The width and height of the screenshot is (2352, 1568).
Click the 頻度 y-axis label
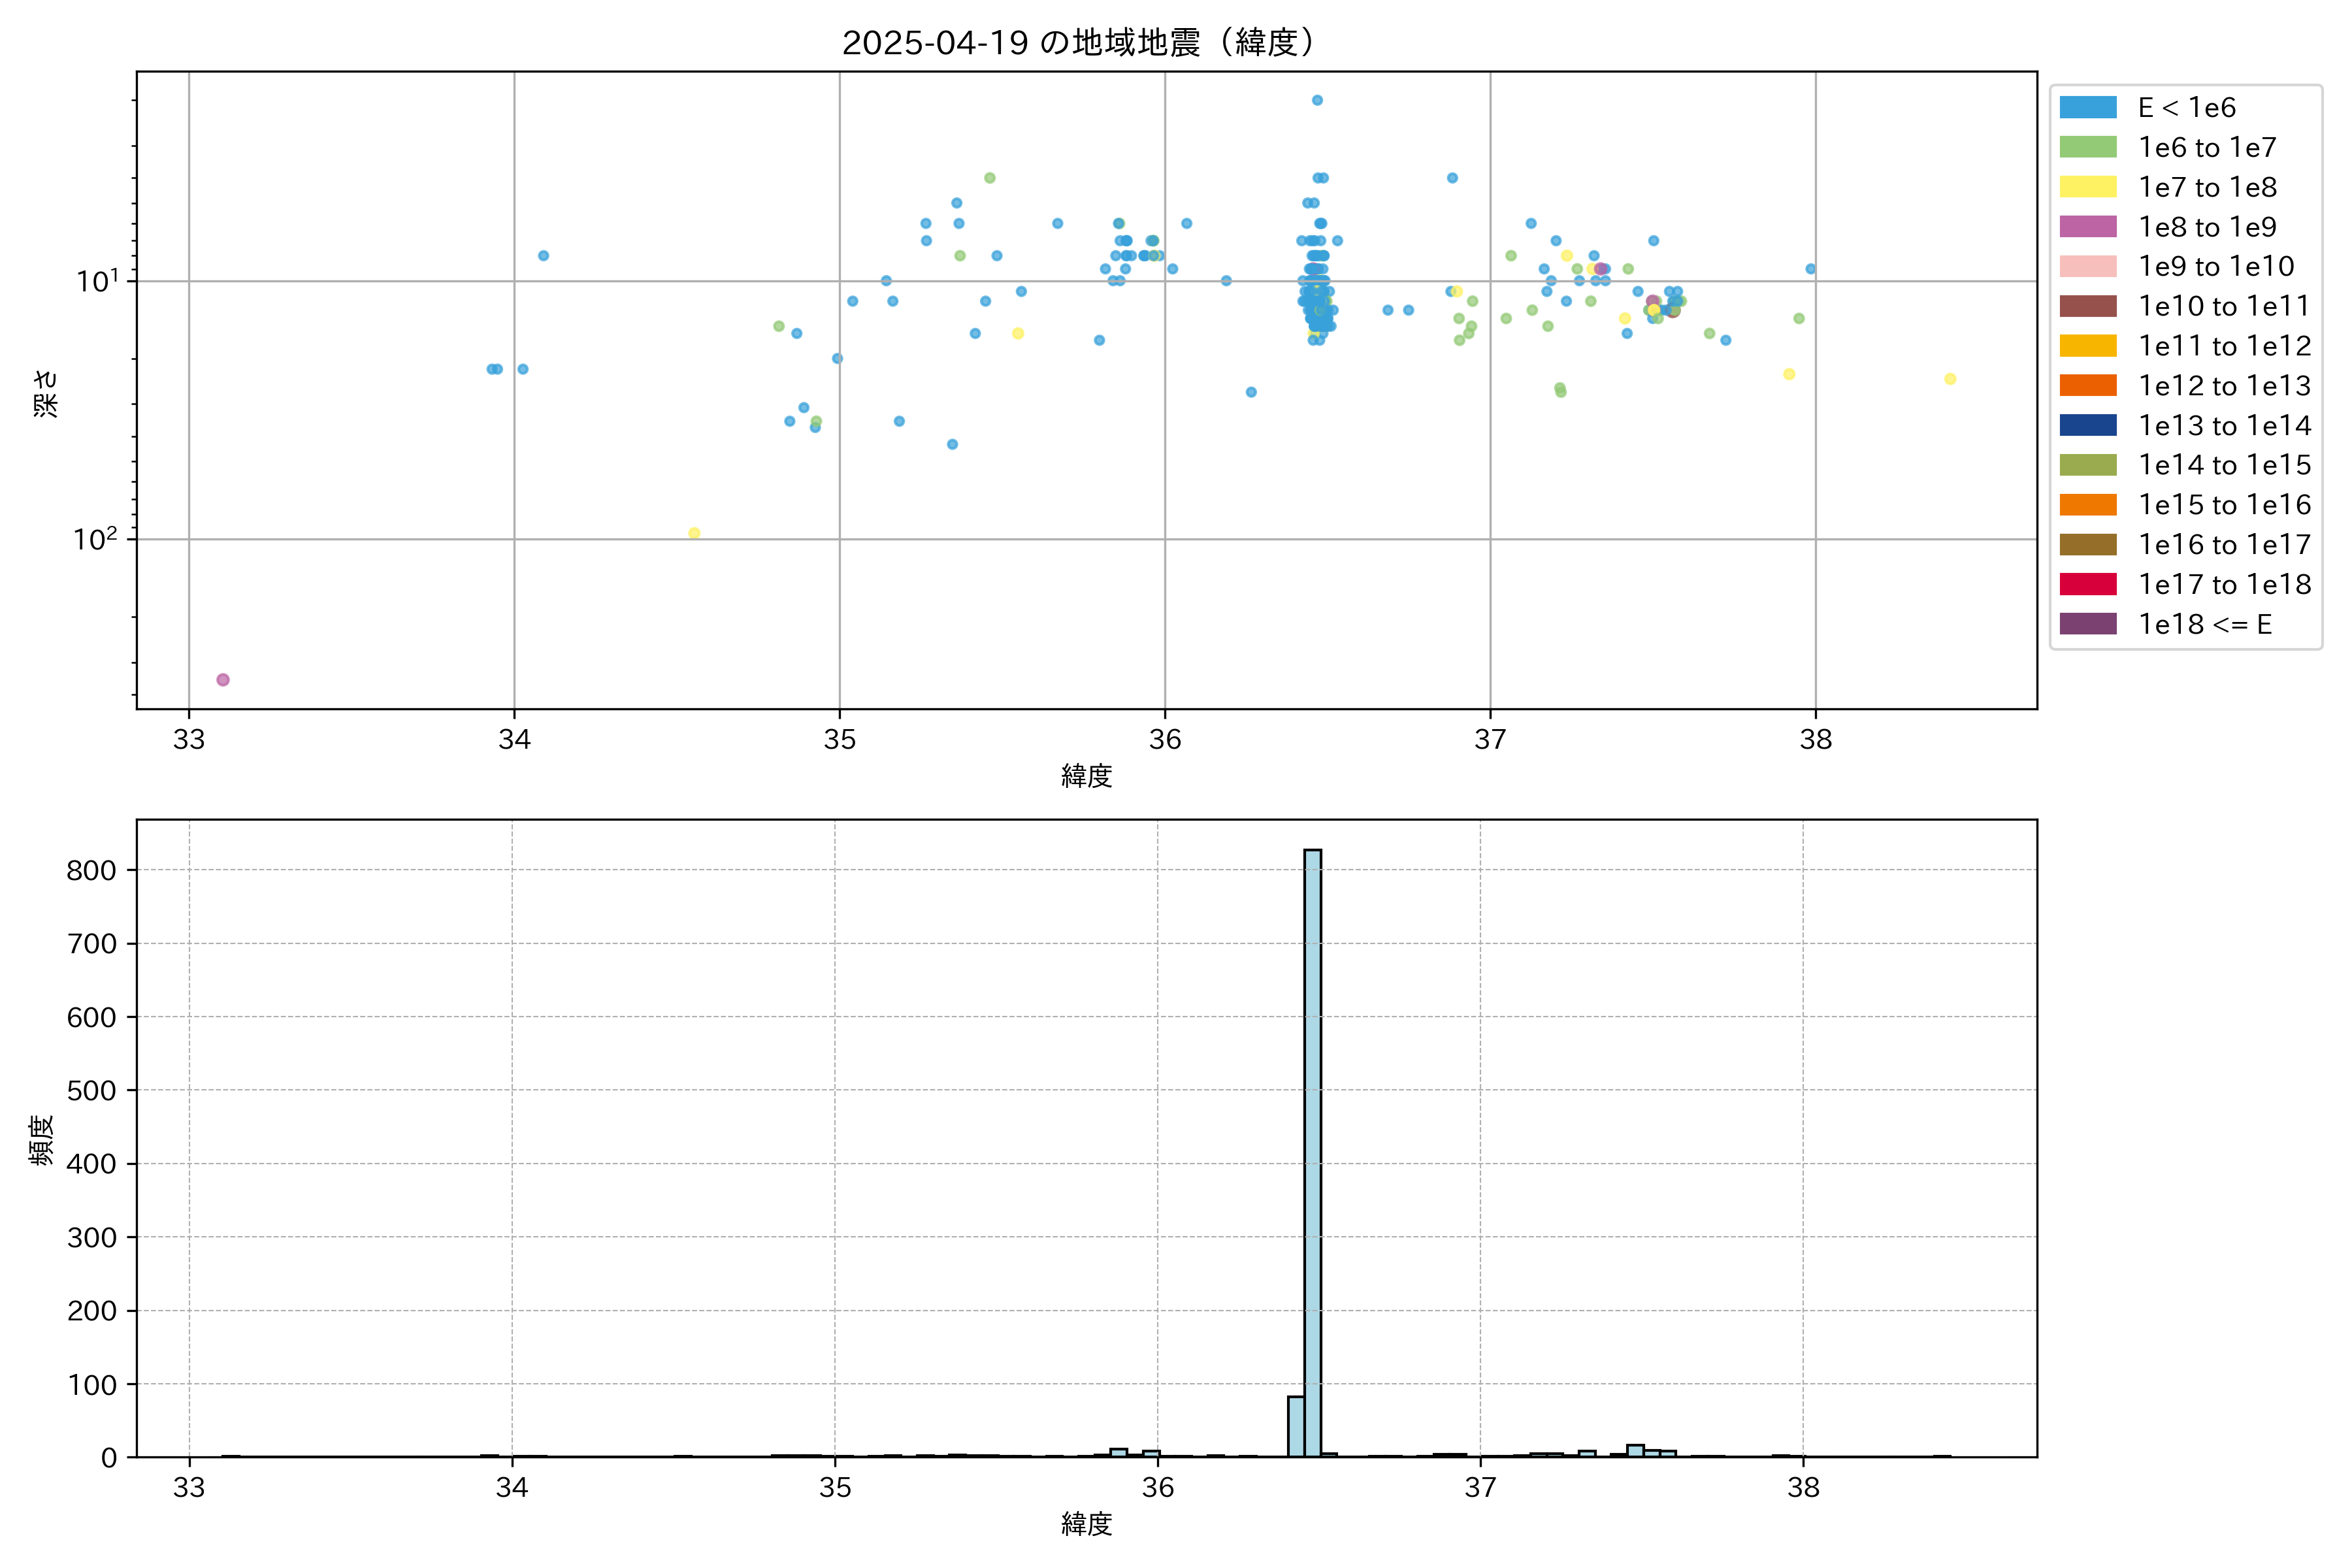[42, 1140]
